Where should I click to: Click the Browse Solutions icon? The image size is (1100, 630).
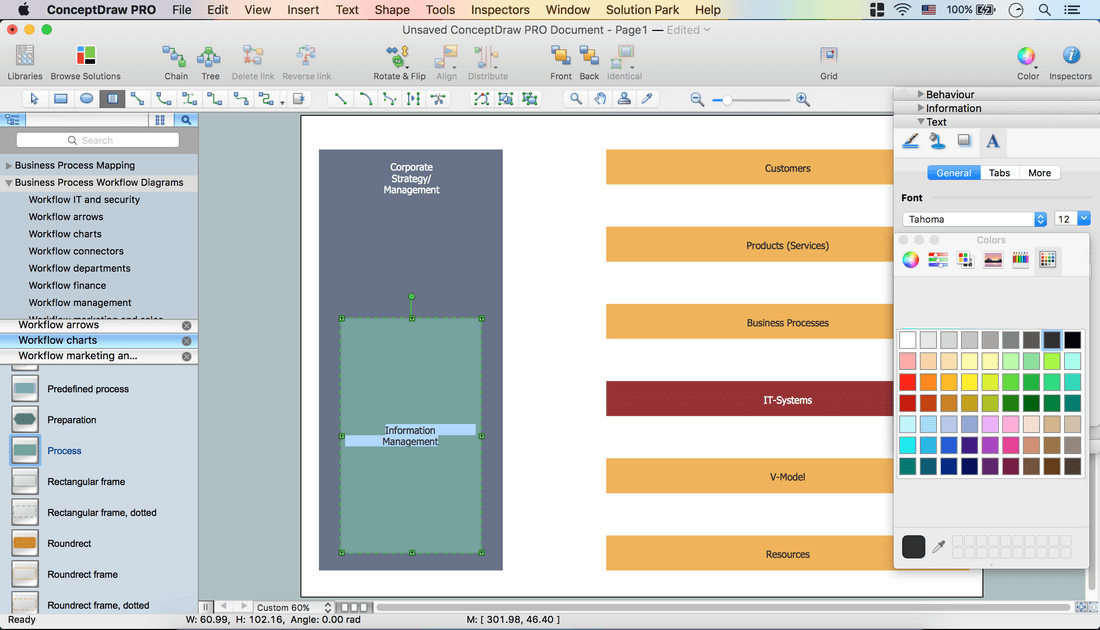[86, 57]
